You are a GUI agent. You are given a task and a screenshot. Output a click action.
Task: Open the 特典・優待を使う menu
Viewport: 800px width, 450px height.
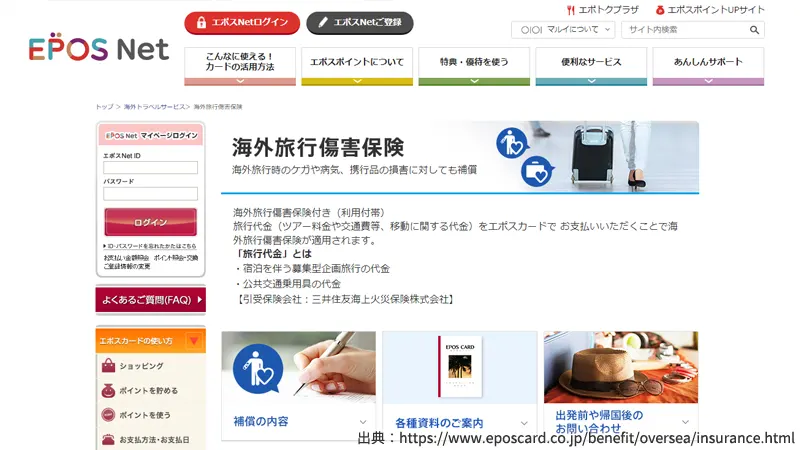click(474, 66)
